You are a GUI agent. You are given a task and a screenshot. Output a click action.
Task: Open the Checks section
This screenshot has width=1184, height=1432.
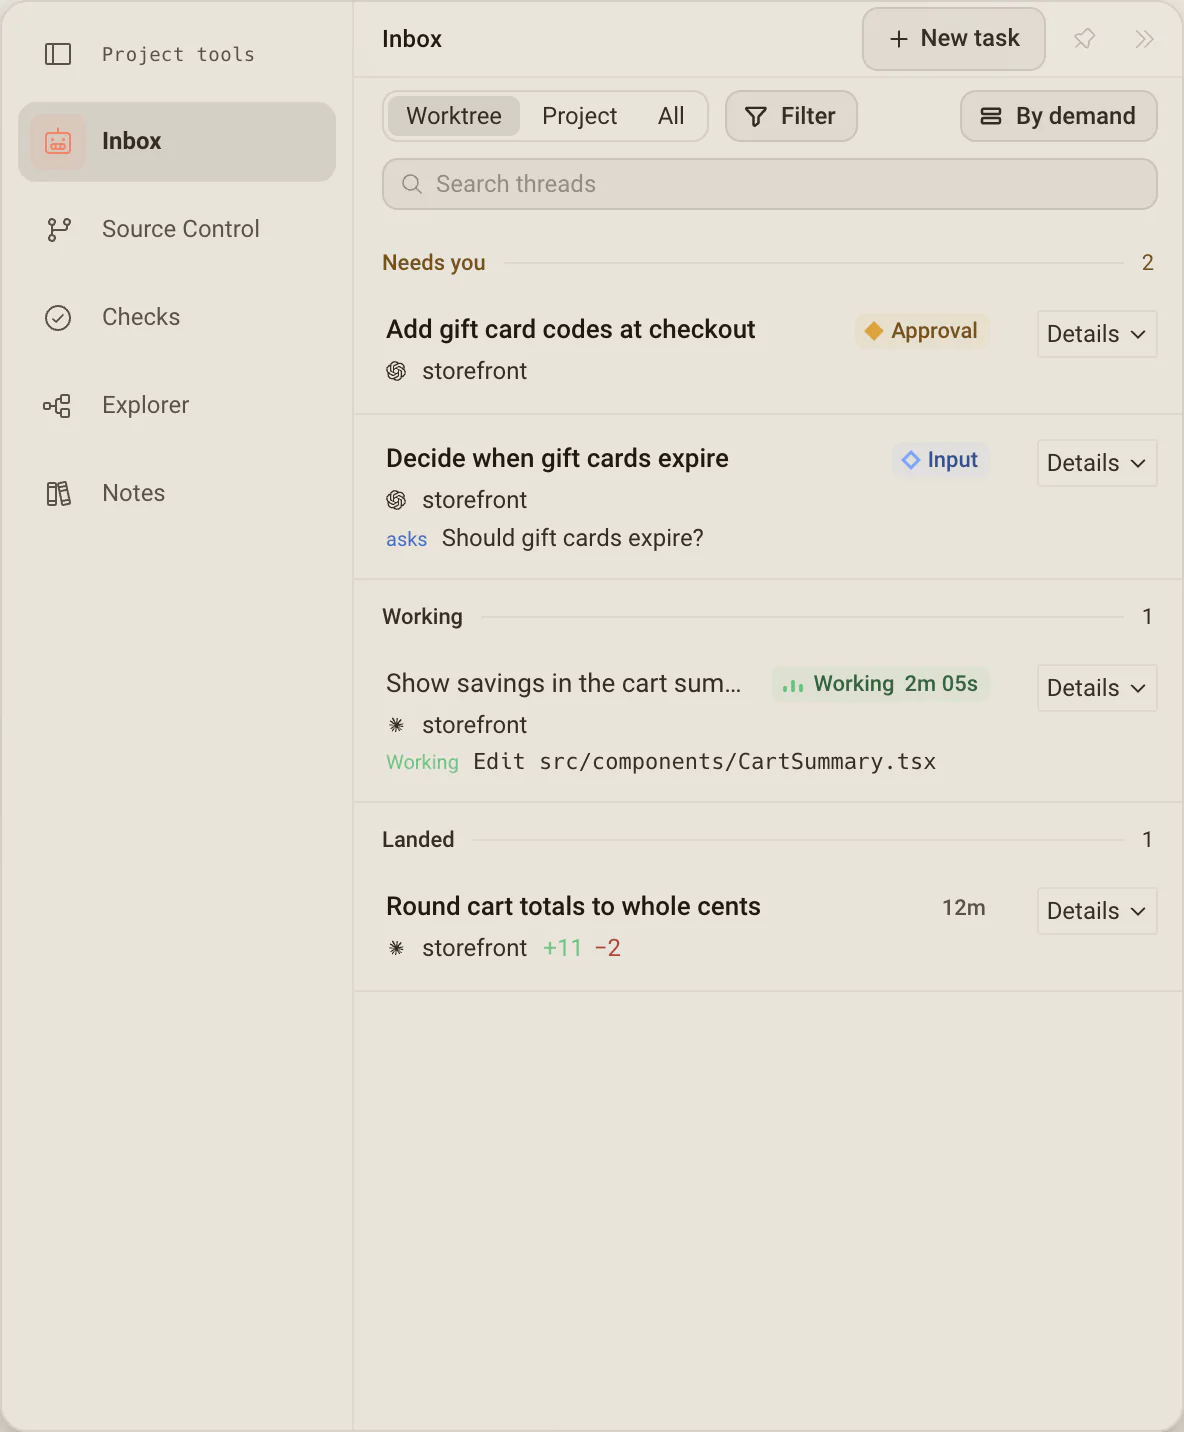(x=177, y=317)
